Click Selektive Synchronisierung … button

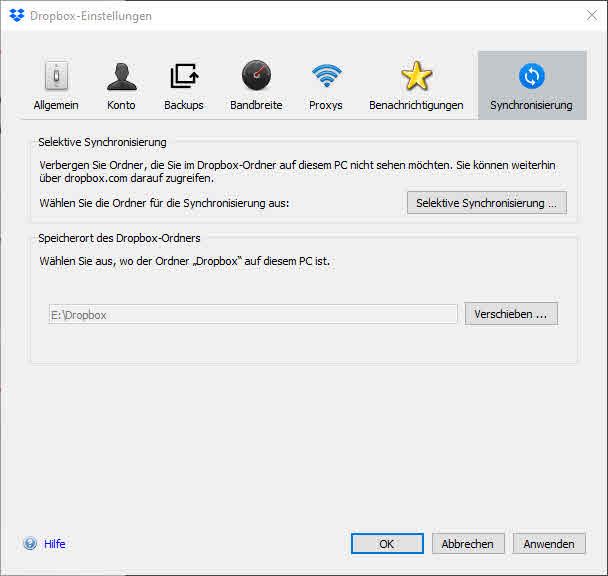pyautogui.click(x=487, y=203)
